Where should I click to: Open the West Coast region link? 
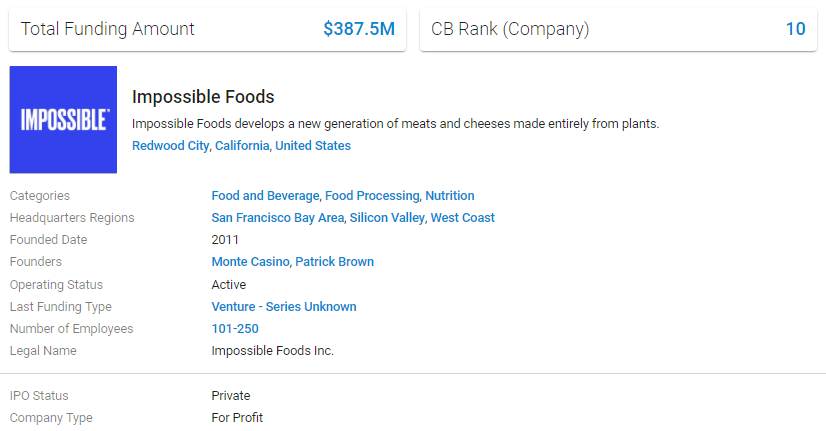tap(463, 218)
